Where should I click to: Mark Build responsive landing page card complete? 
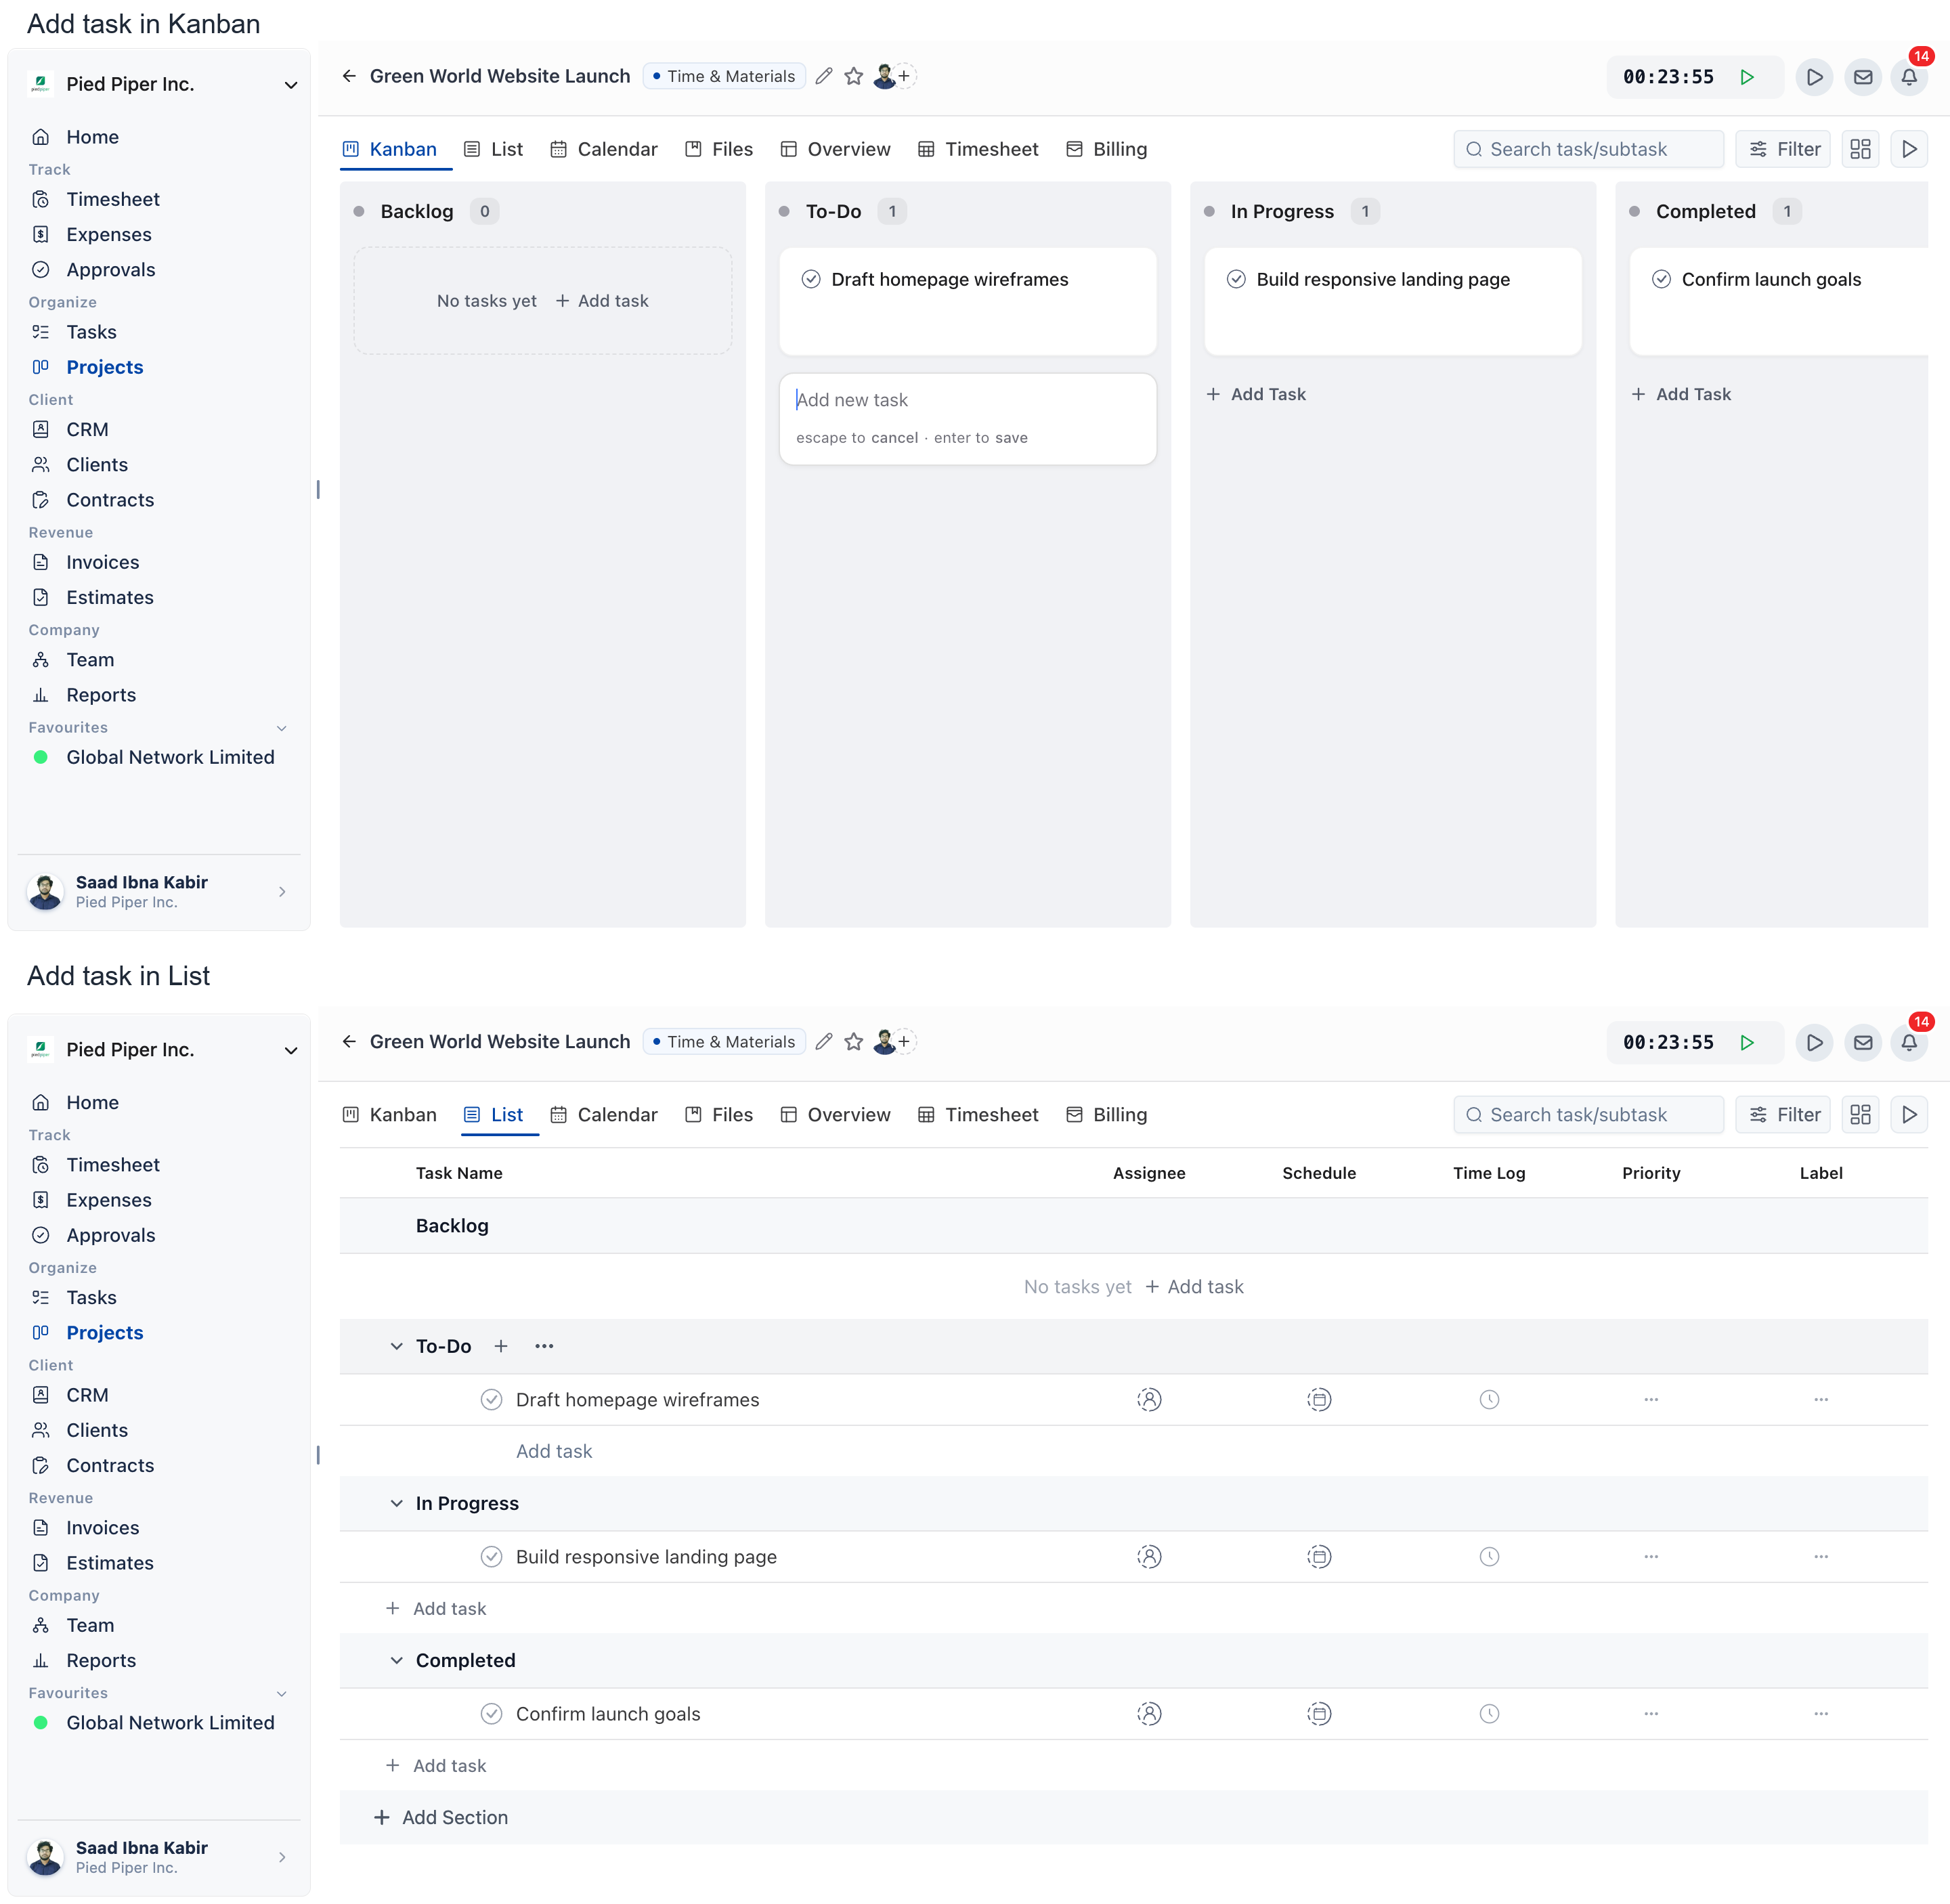[1236, 279]
